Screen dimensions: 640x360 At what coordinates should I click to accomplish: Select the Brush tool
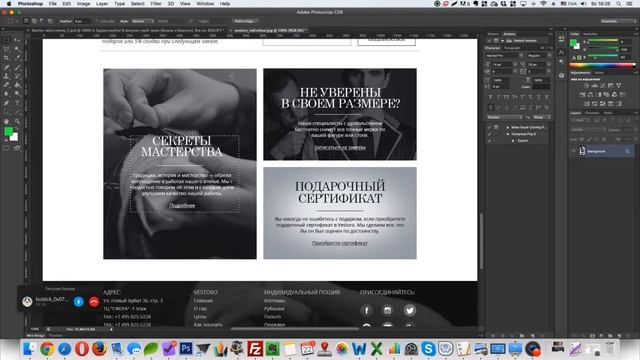[x=17, y=67]
